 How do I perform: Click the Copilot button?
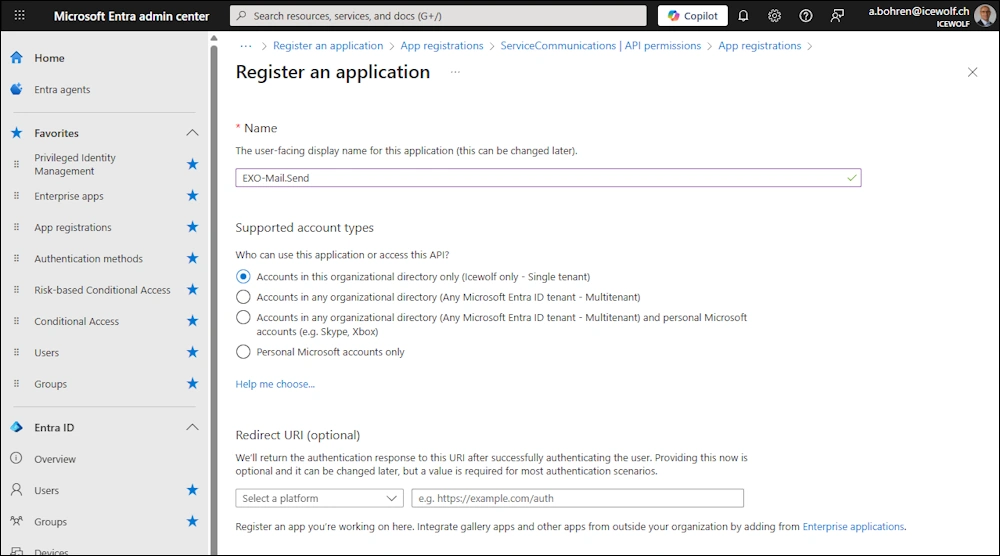(693, 16)
